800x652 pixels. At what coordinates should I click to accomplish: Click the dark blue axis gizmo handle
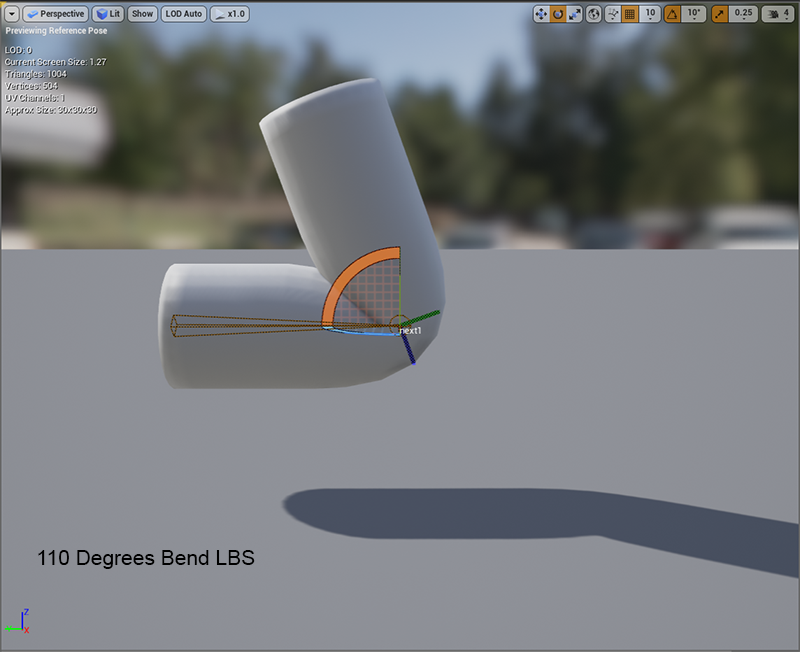pos(408,348)
